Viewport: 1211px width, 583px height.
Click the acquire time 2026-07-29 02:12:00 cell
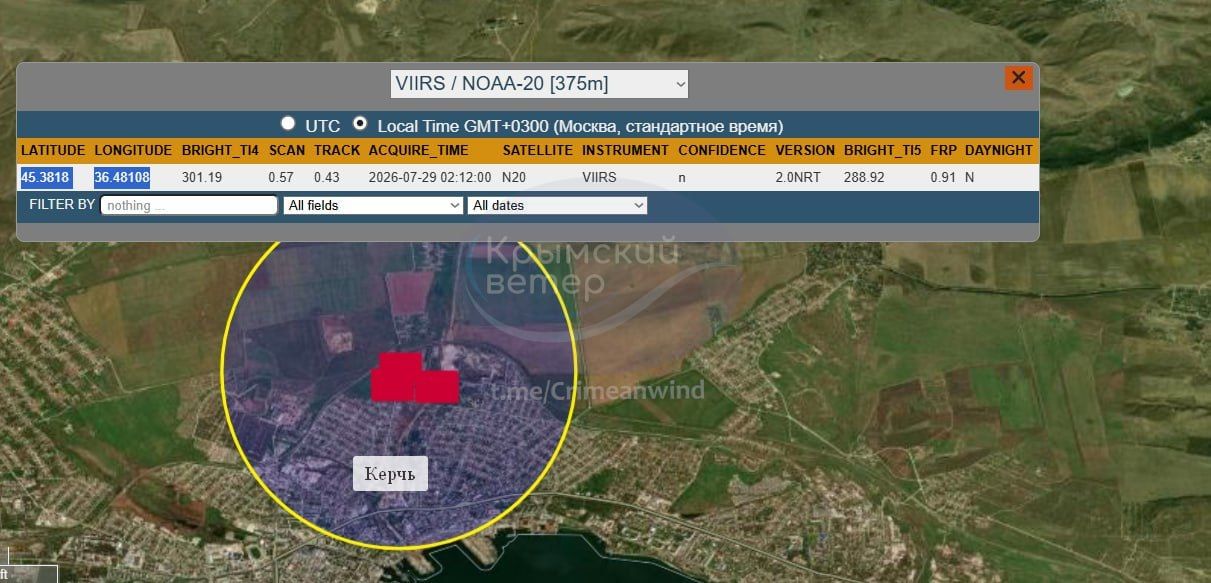click(x=430, y=178)
